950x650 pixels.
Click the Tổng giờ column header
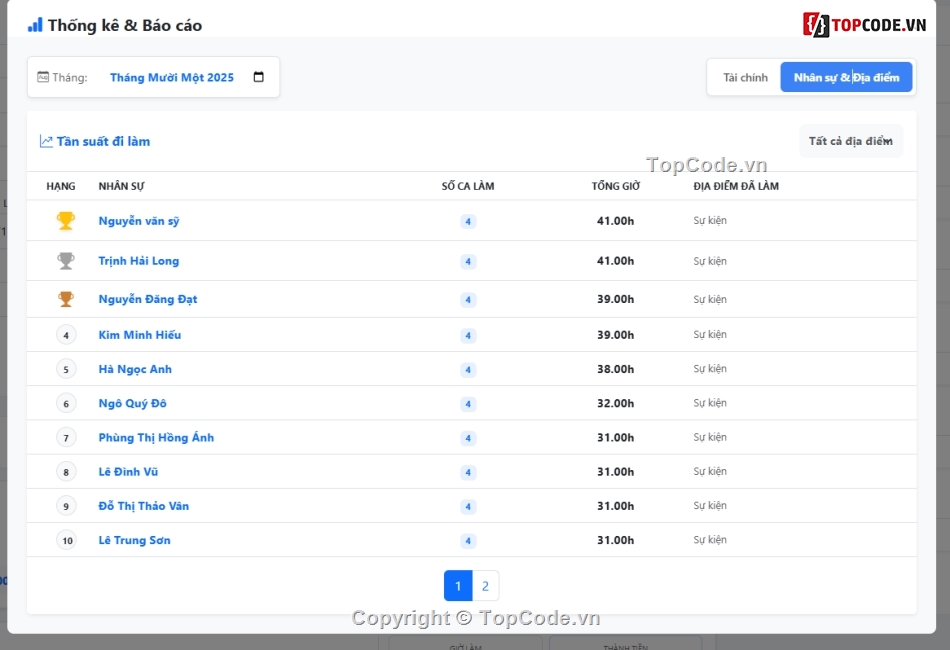tap(615, 186)
